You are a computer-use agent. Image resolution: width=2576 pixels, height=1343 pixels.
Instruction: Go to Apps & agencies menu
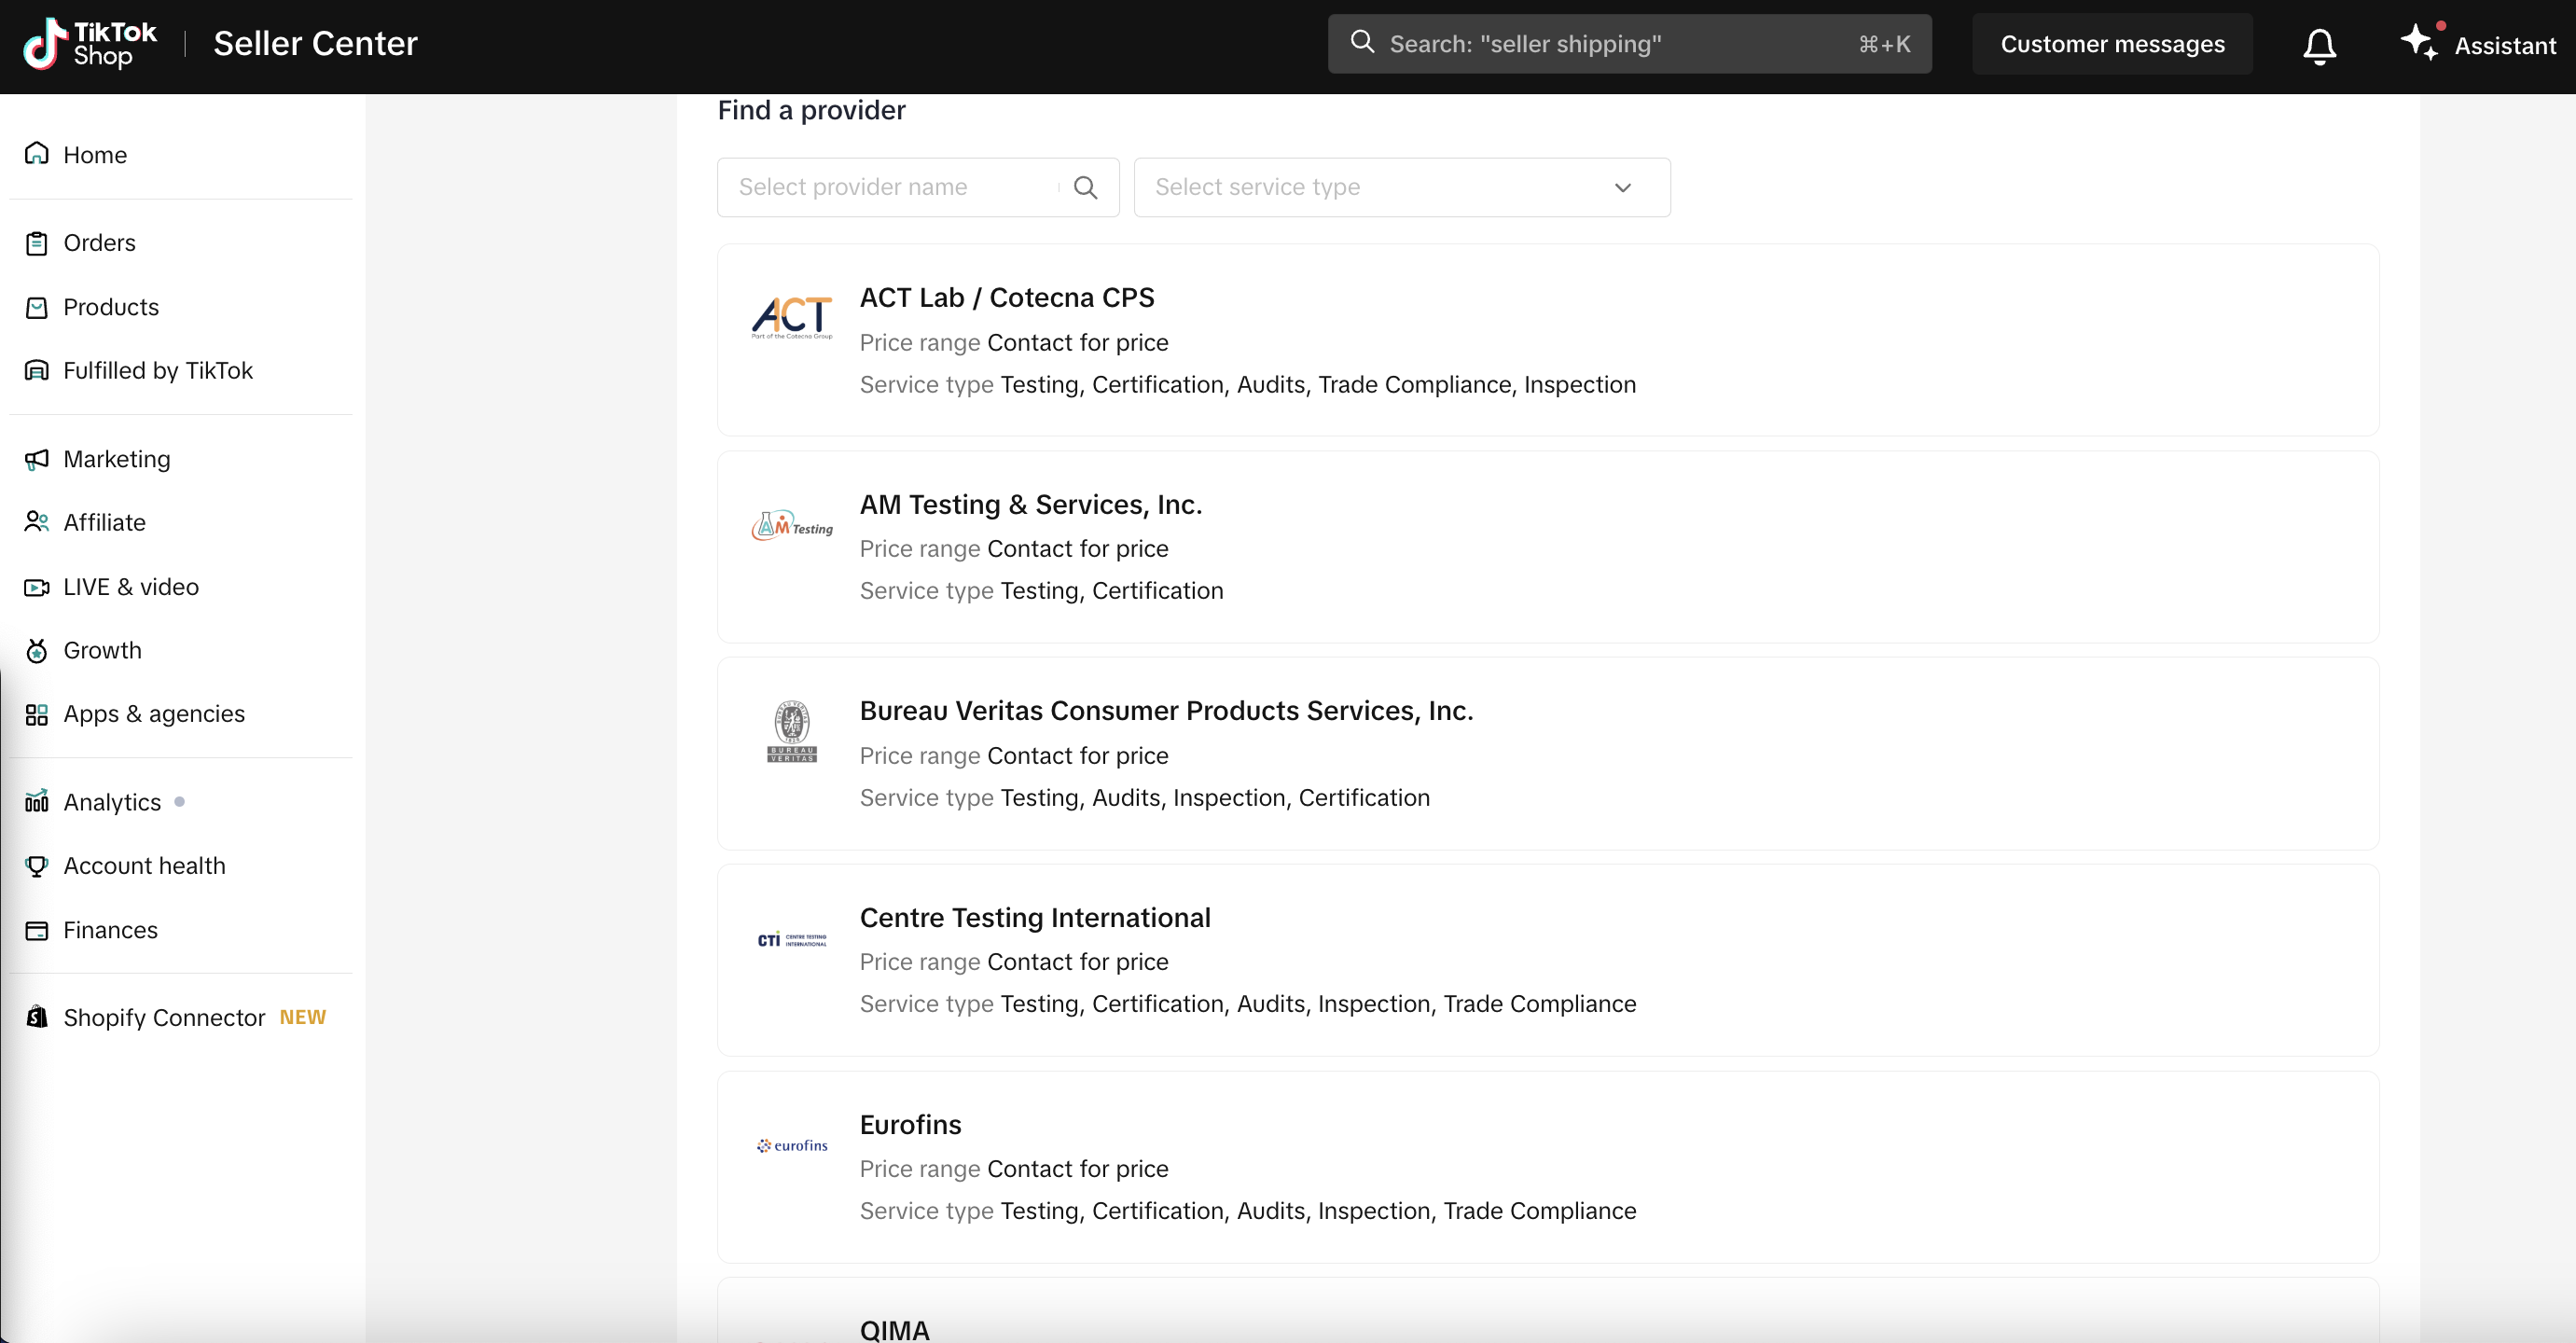click(x=153, y=714)
